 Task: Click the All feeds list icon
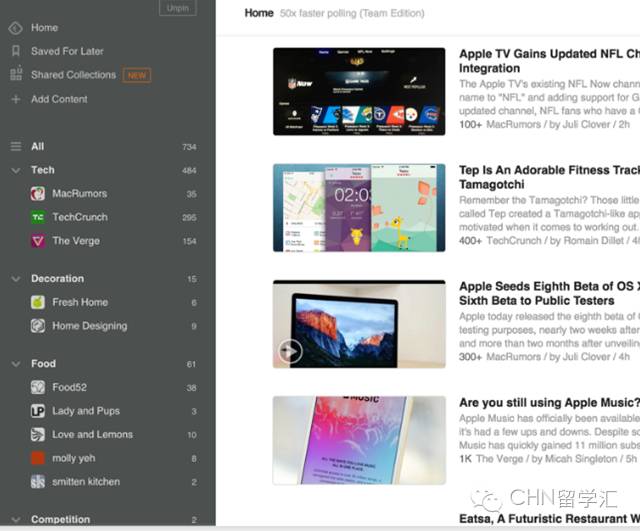tap(16, 146)
